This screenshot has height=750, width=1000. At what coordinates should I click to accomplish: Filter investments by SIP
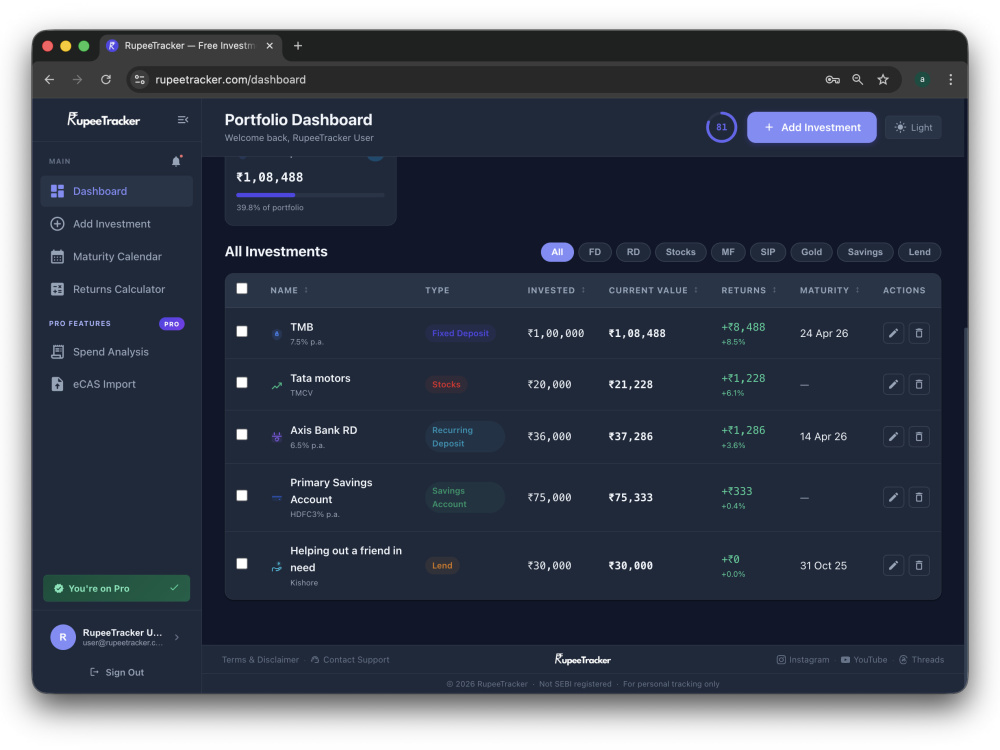768,253
